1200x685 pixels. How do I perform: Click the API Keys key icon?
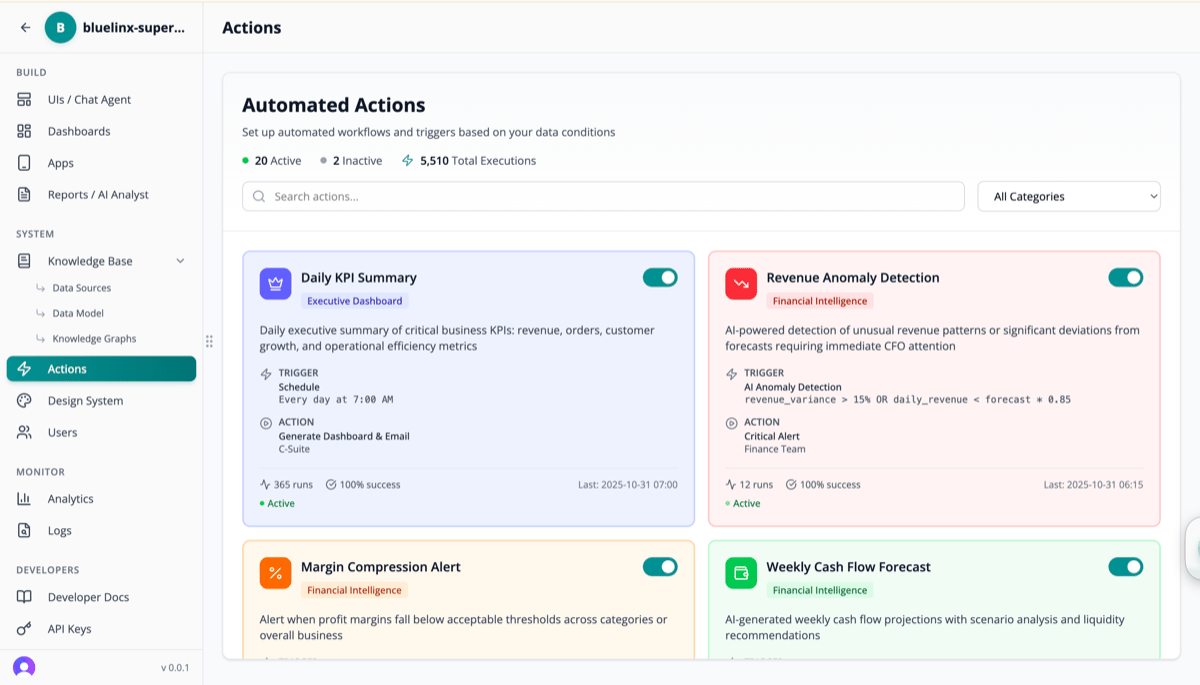(24, 629)
